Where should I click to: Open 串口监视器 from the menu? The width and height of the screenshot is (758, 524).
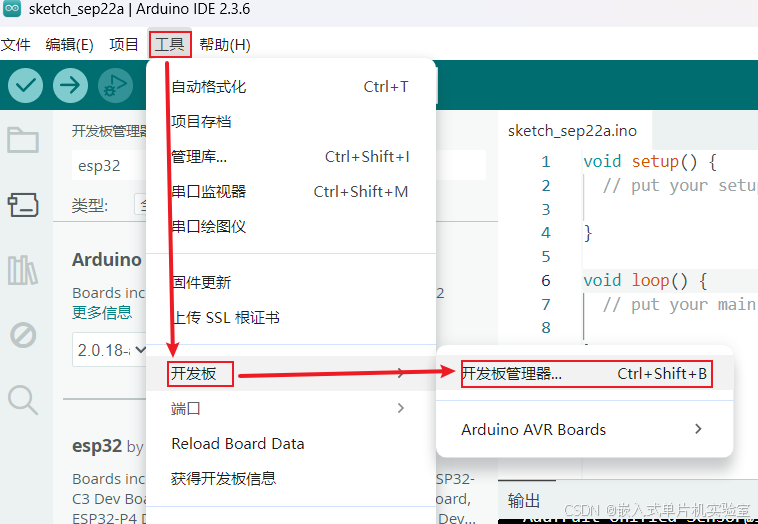pyautogui.click(x=291, y=191)
